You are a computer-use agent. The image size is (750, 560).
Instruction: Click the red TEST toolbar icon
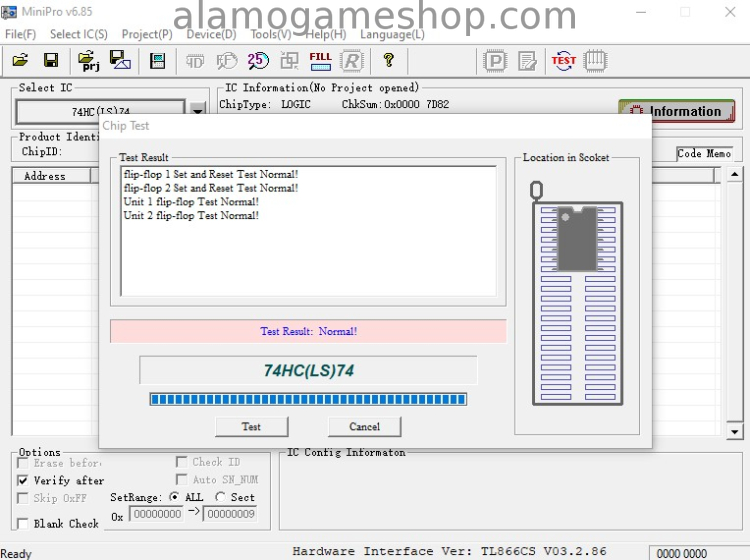coord(564,61)
